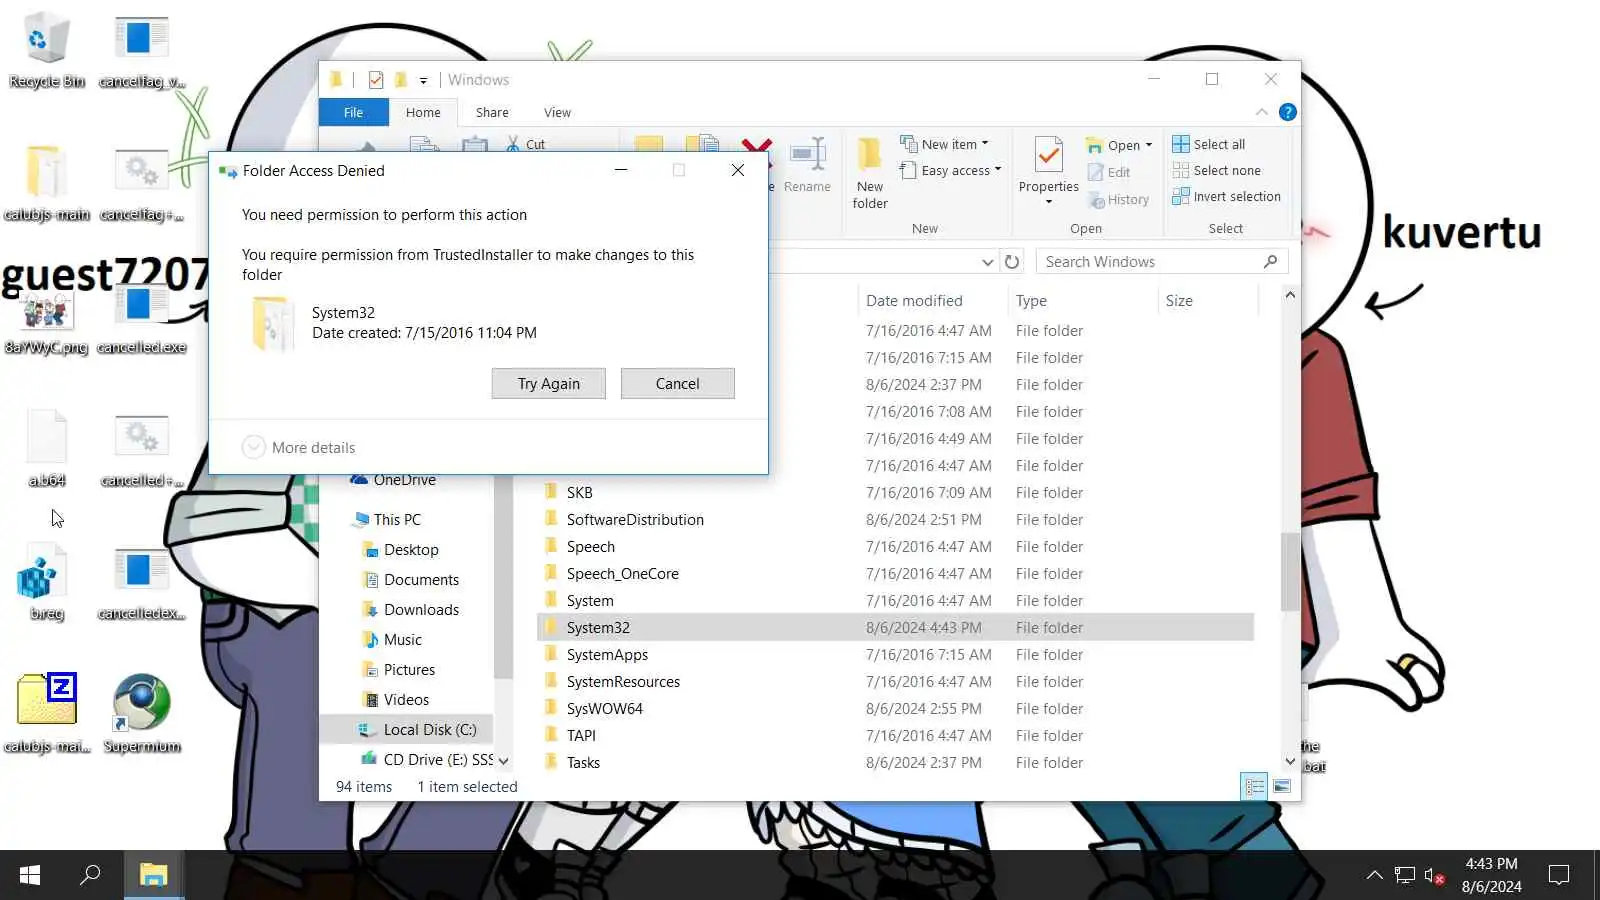Close the Folder Access Denied dialog

(738, 170)
